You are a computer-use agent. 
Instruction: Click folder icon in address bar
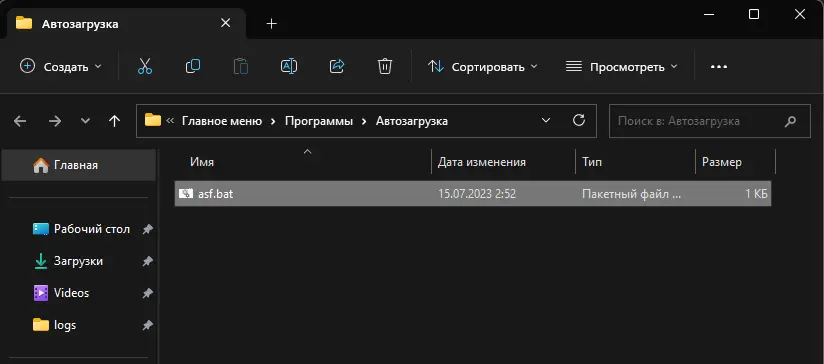[153, 120]
